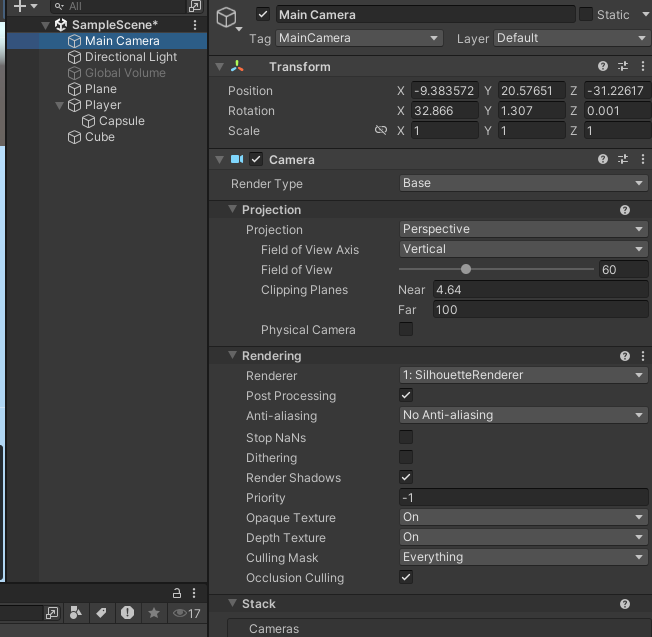Click the error filter exclamation icon
This screenshot has height=637, width=652.
pos(127,613)
